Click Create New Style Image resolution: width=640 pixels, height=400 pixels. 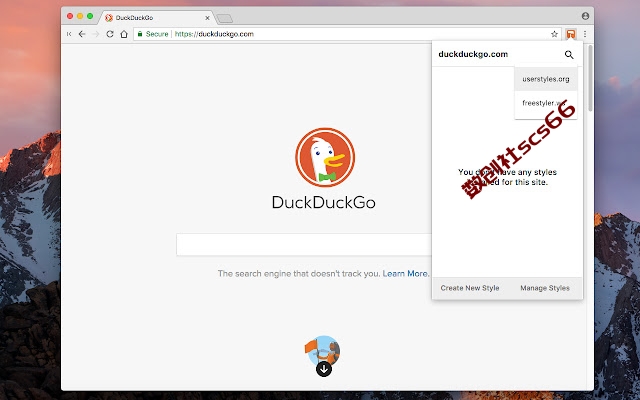coord(470,288)
